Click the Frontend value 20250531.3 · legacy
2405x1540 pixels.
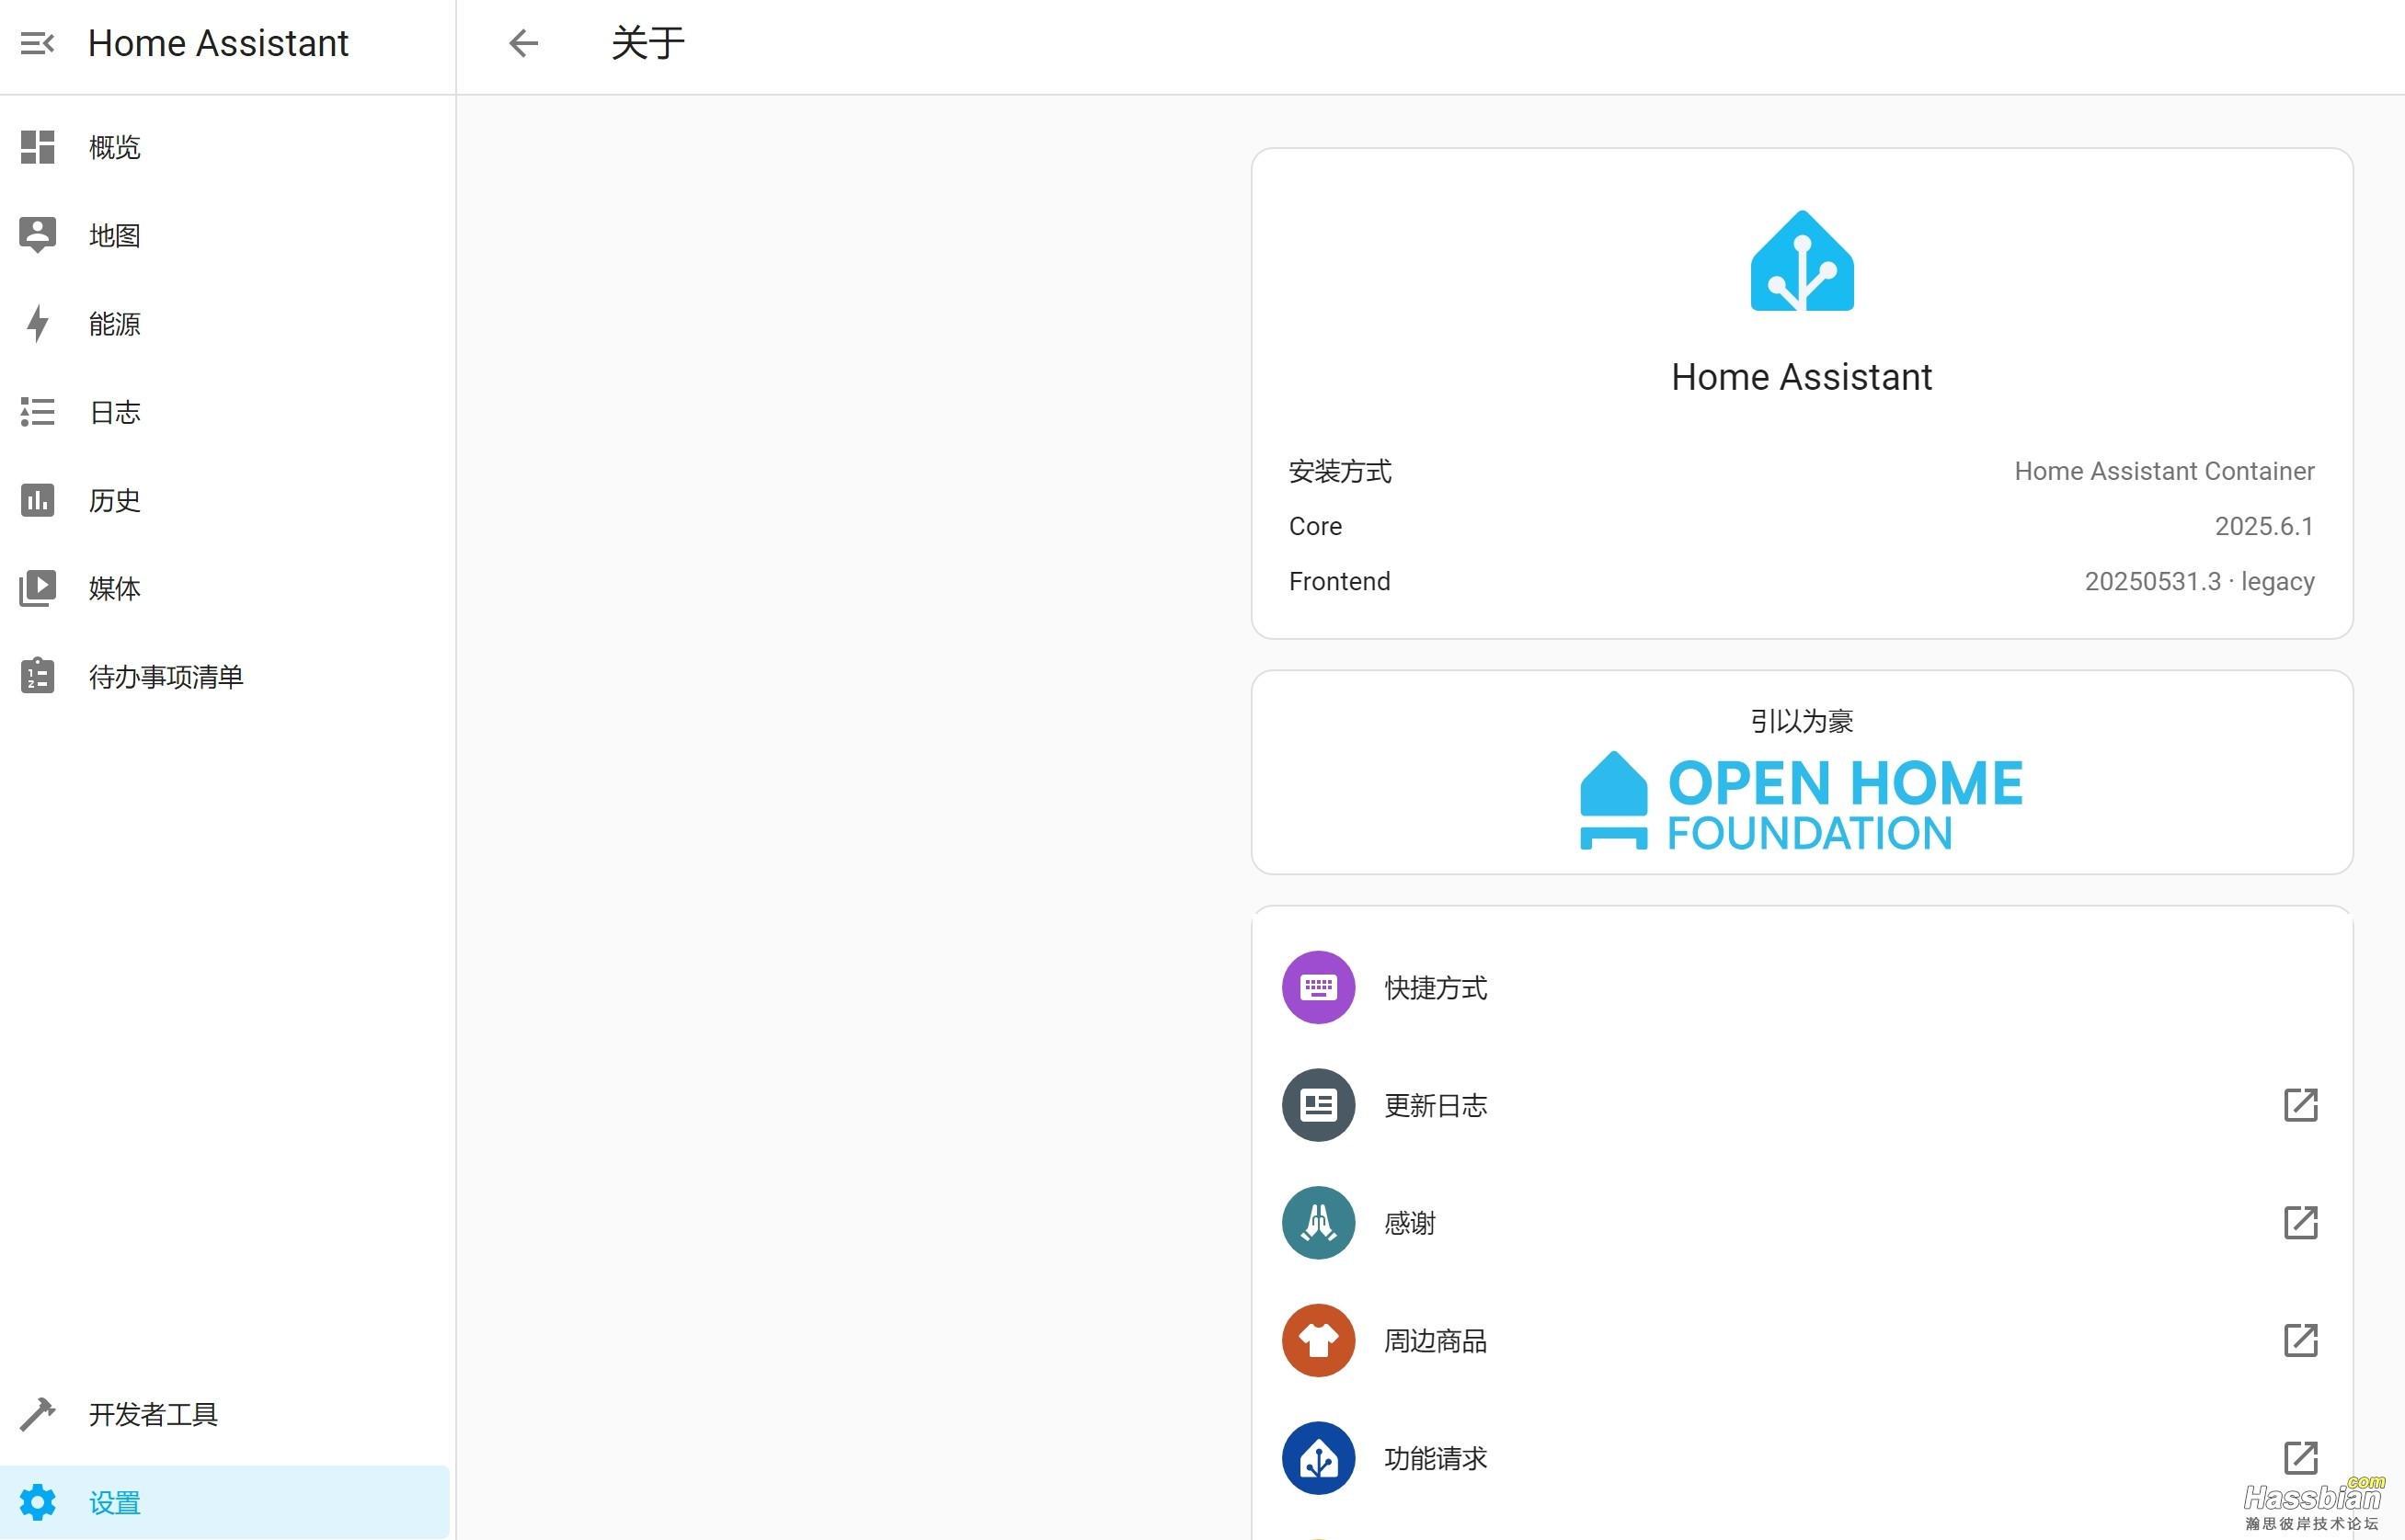2199,581
